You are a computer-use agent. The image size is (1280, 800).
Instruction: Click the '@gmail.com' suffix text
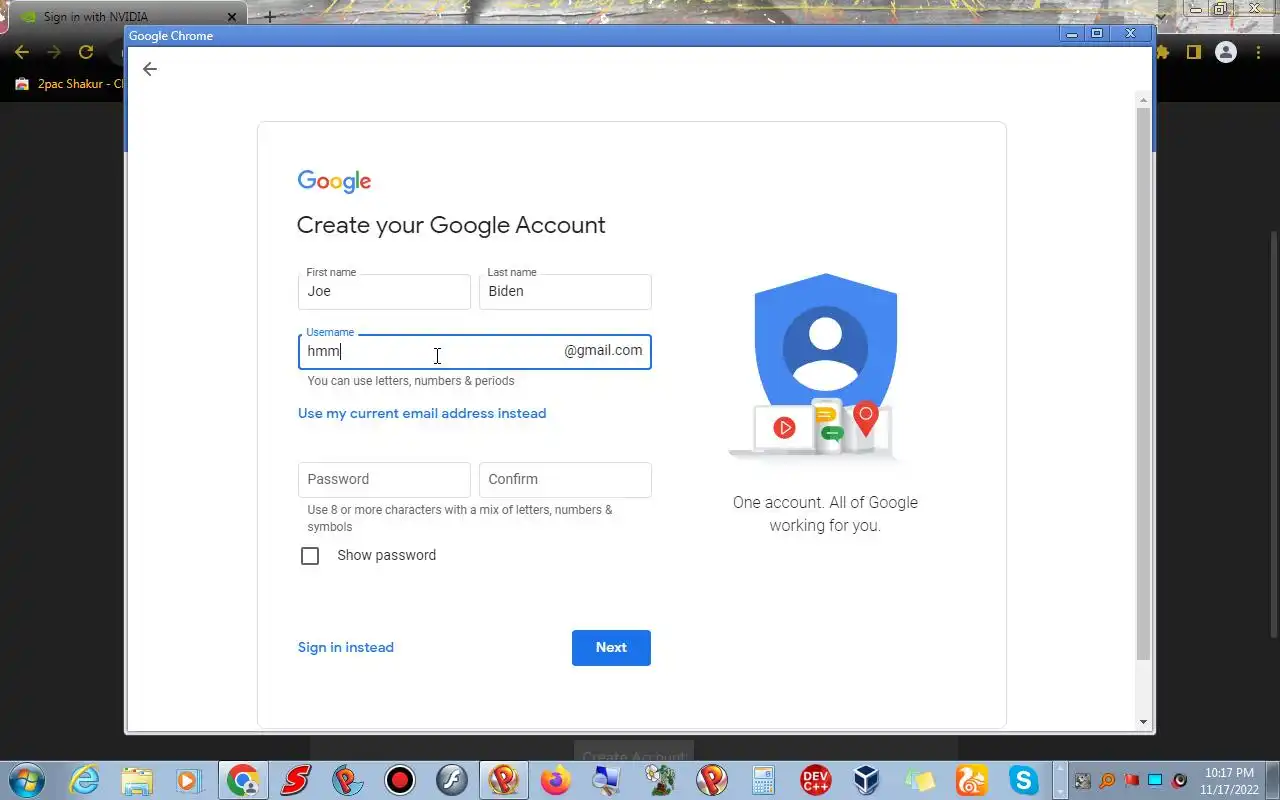603,351
